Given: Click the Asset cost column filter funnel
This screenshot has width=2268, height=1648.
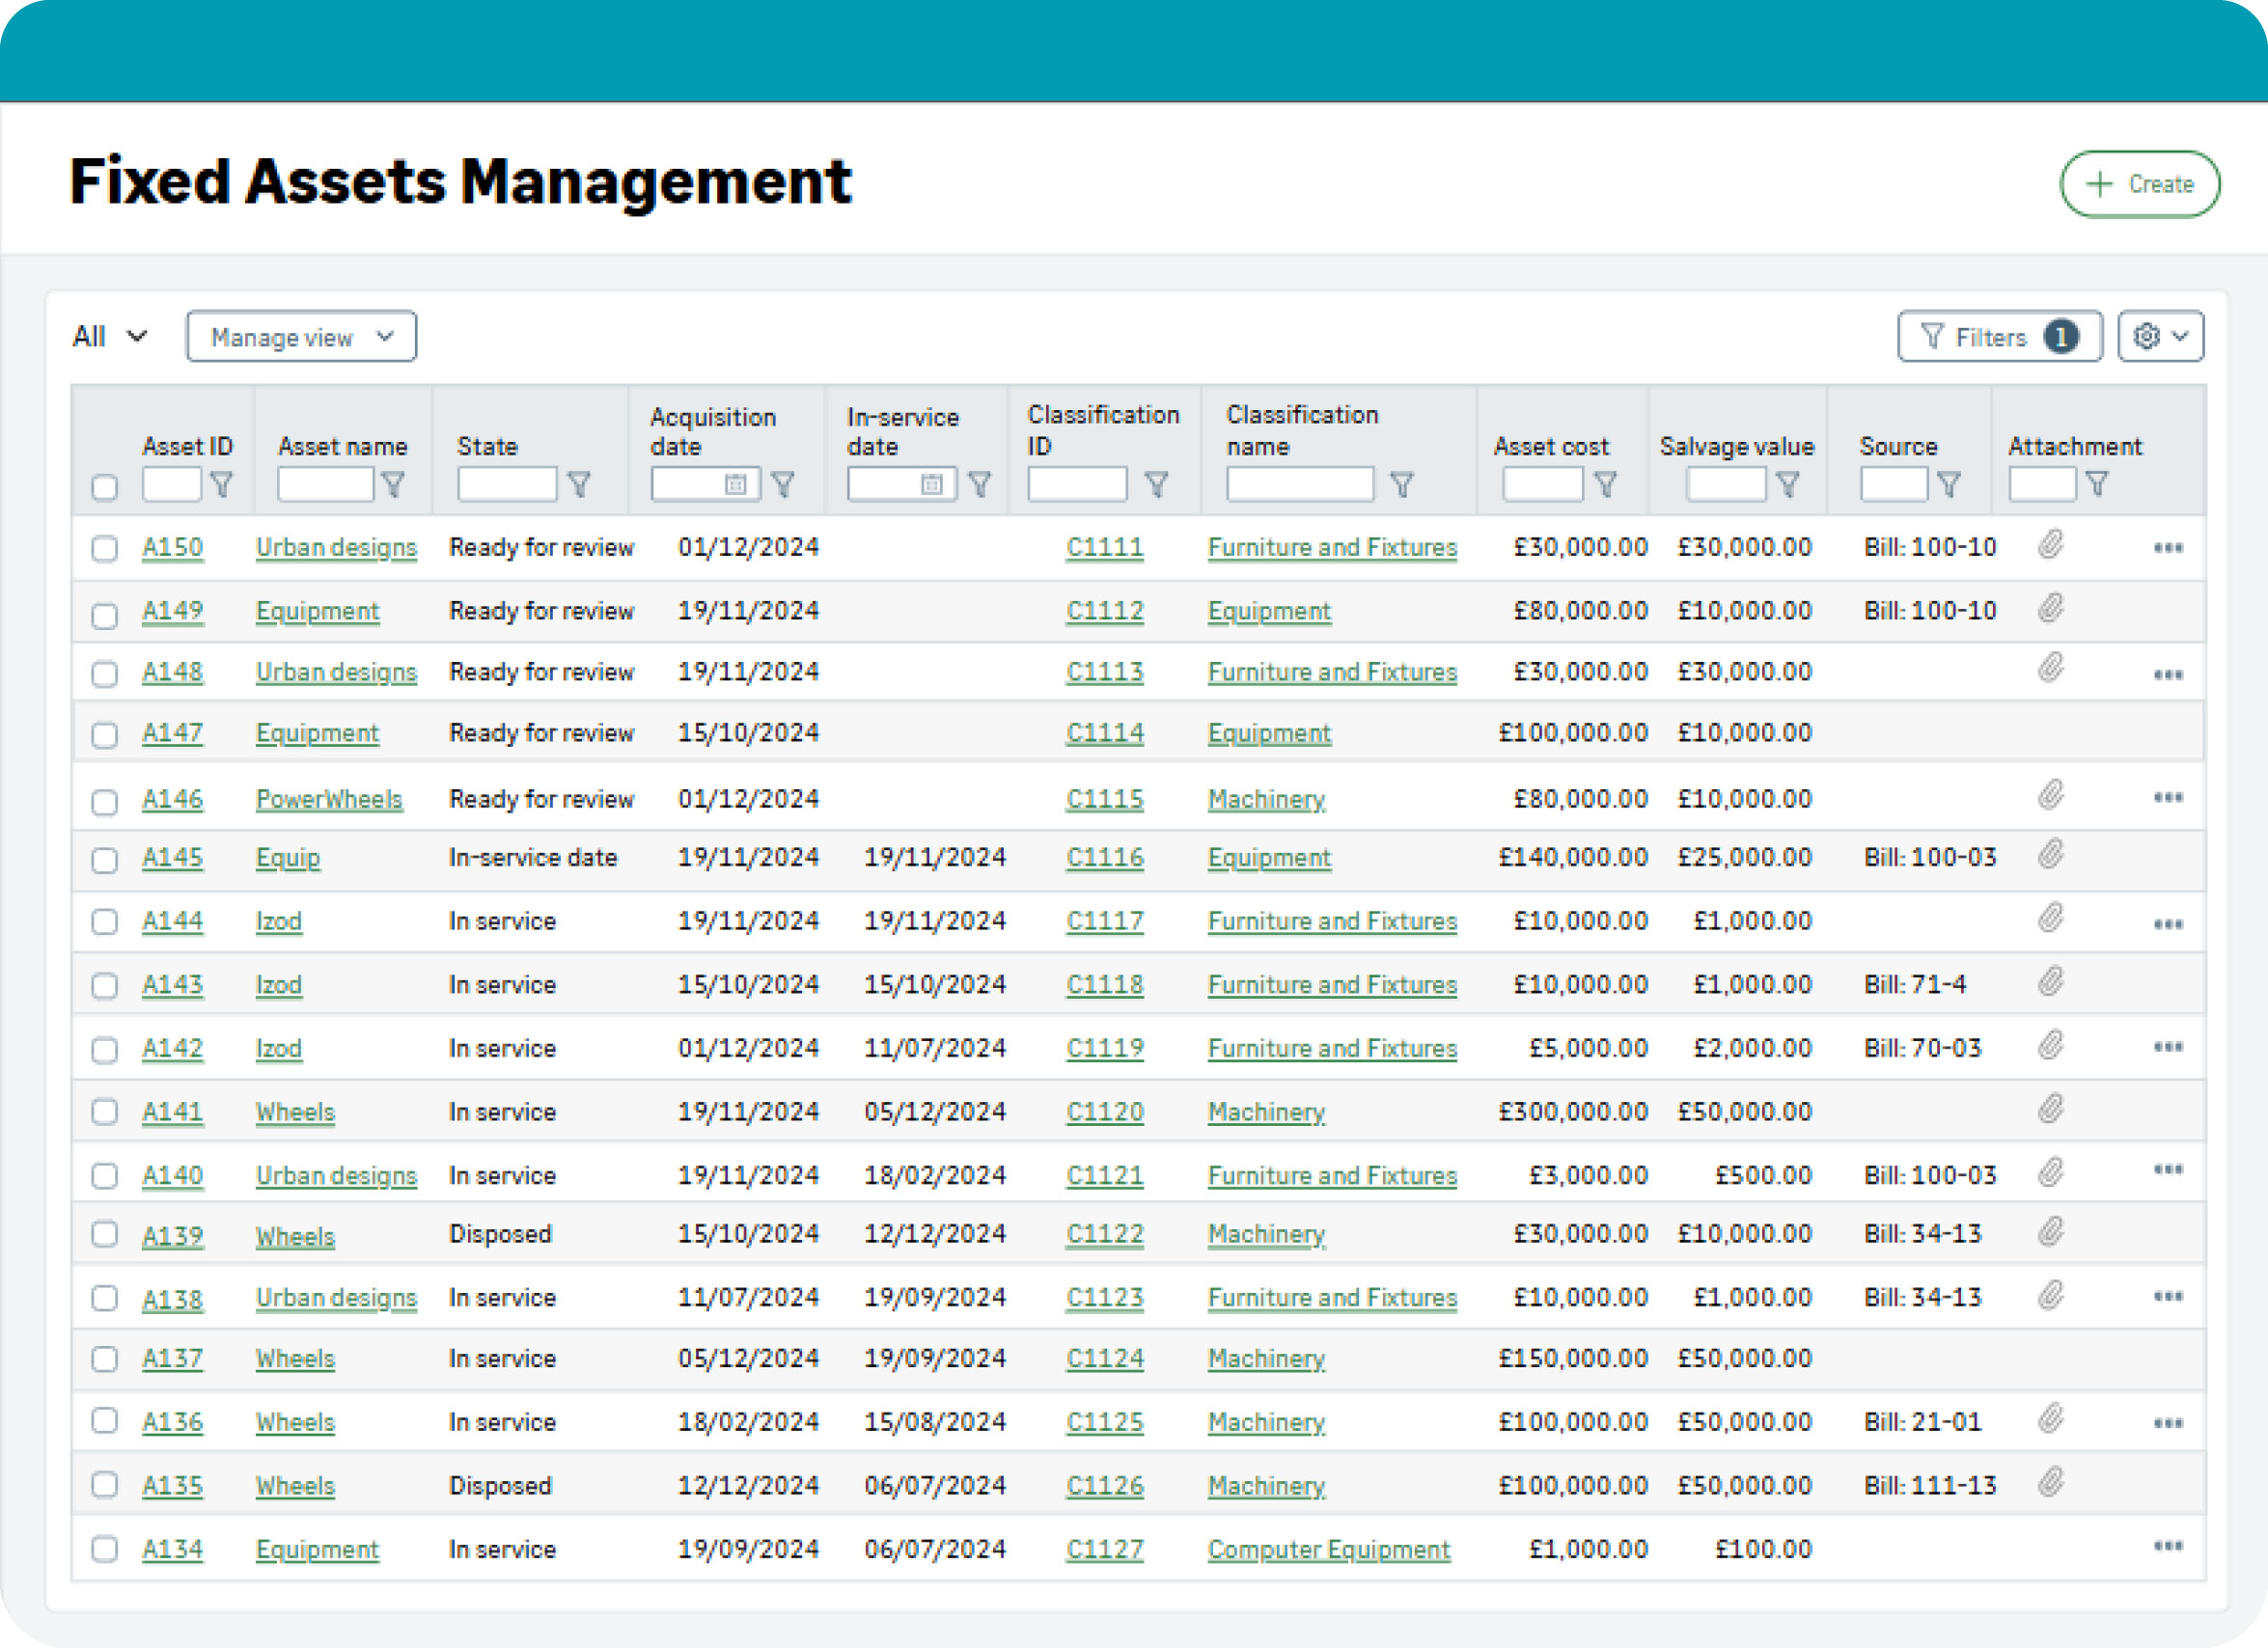Looking at the screenshot, I should [x=1605, y=485].
